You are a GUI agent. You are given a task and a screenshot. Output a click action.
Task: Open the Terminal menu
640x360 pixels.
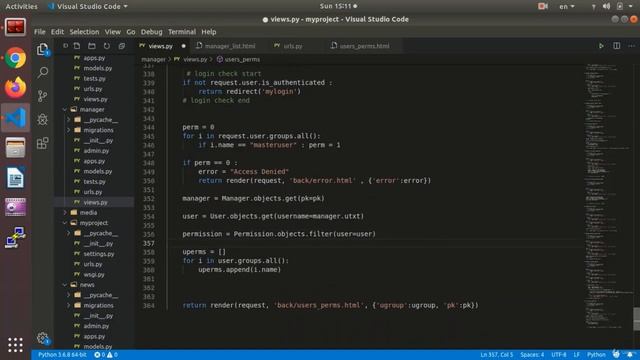click(182, 32)
